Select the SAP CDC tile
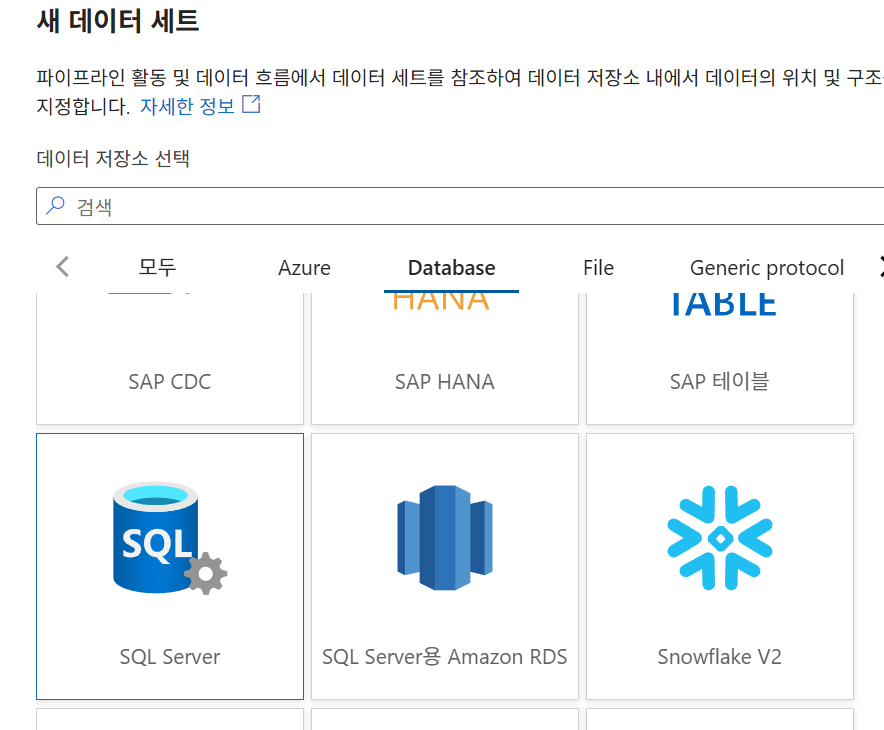The height and width of the screenshot is (730, 884). pos(170,359)
